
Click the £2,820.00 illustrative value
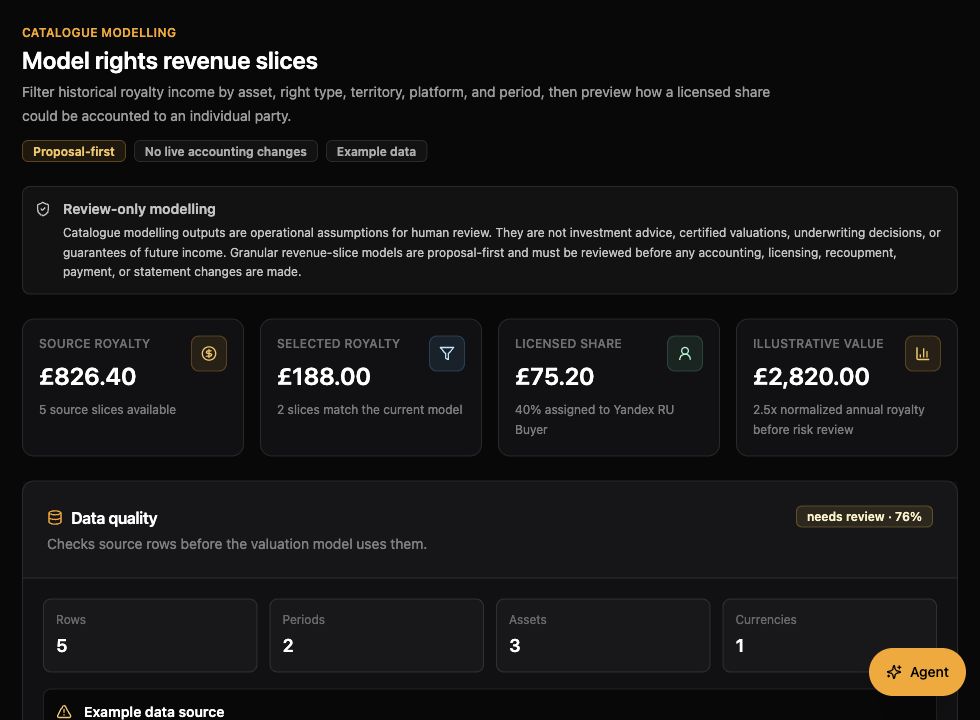[x=811, y=376]
